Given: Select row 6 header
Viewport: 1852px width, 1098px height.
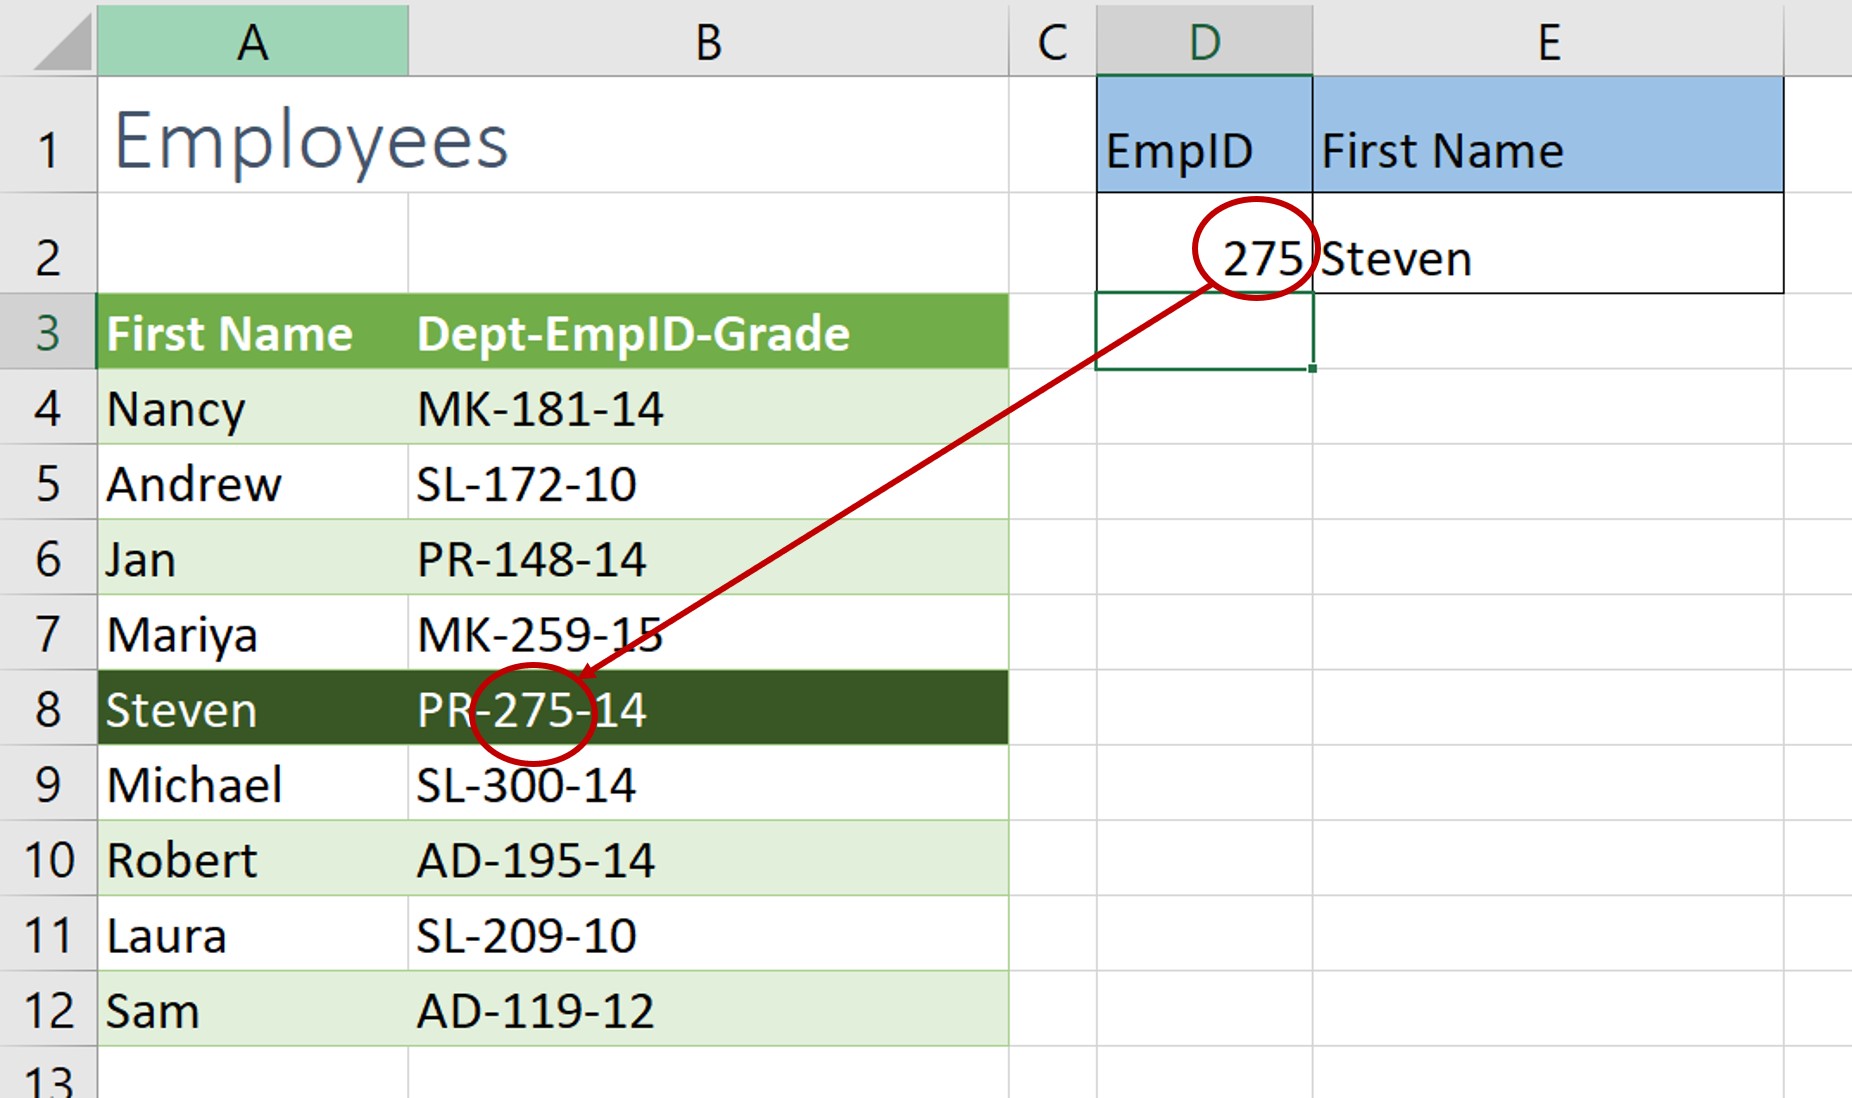Looking at the screenshot, I should click(48, 557).
